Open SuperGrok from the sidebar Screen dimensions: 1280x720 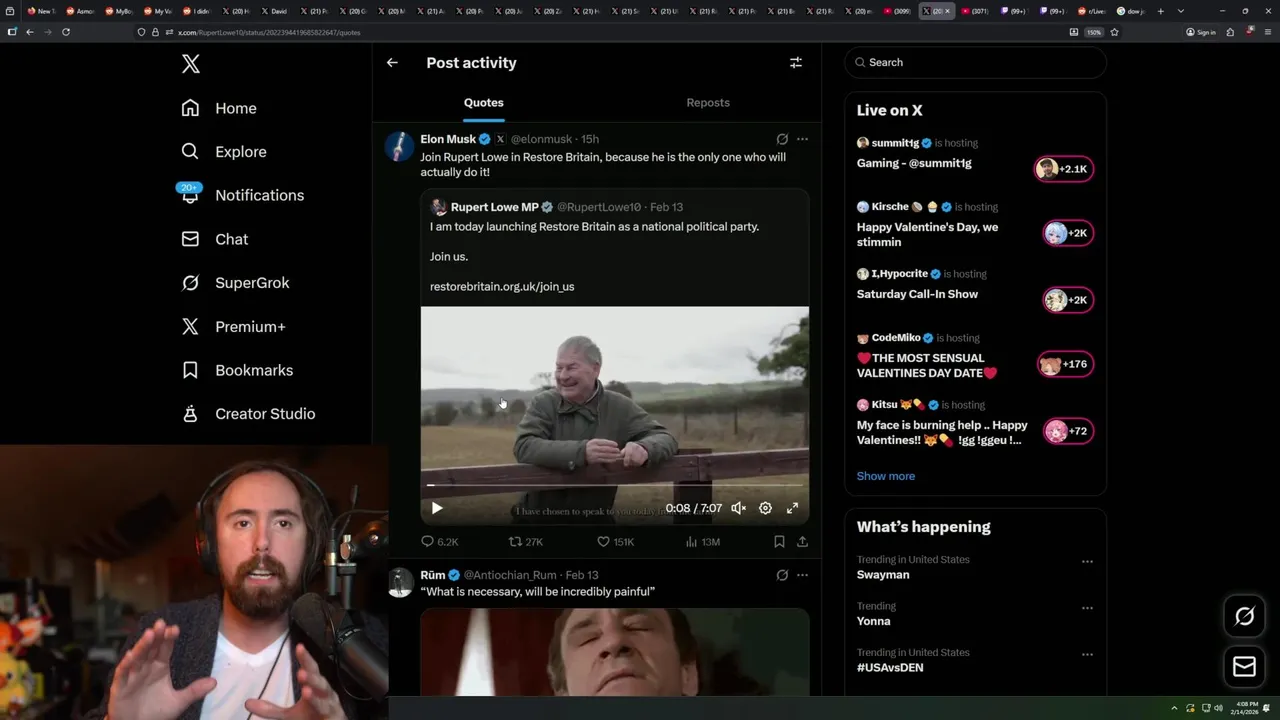235,283
